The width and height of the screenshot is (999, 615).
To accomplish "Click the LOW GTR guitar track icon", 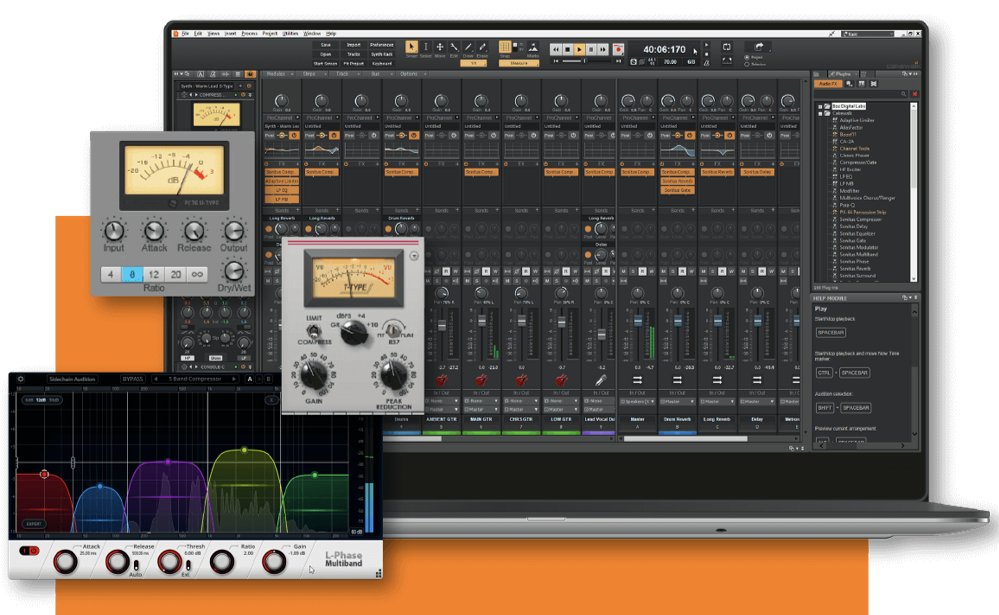I will 561,380.
